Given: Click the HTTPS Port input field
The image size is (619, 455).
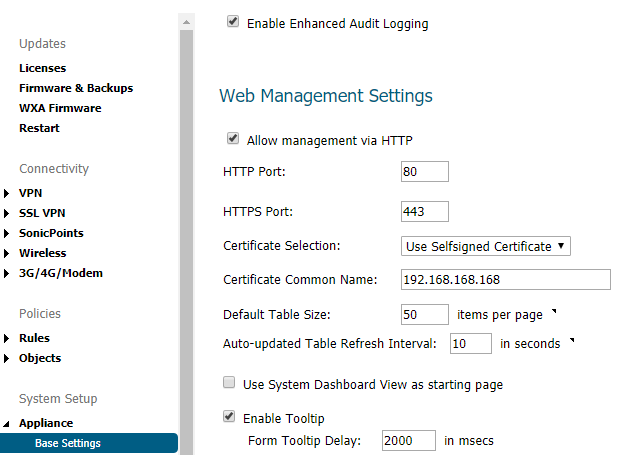Looking at the screenshot, I should (x=424, y=211).
